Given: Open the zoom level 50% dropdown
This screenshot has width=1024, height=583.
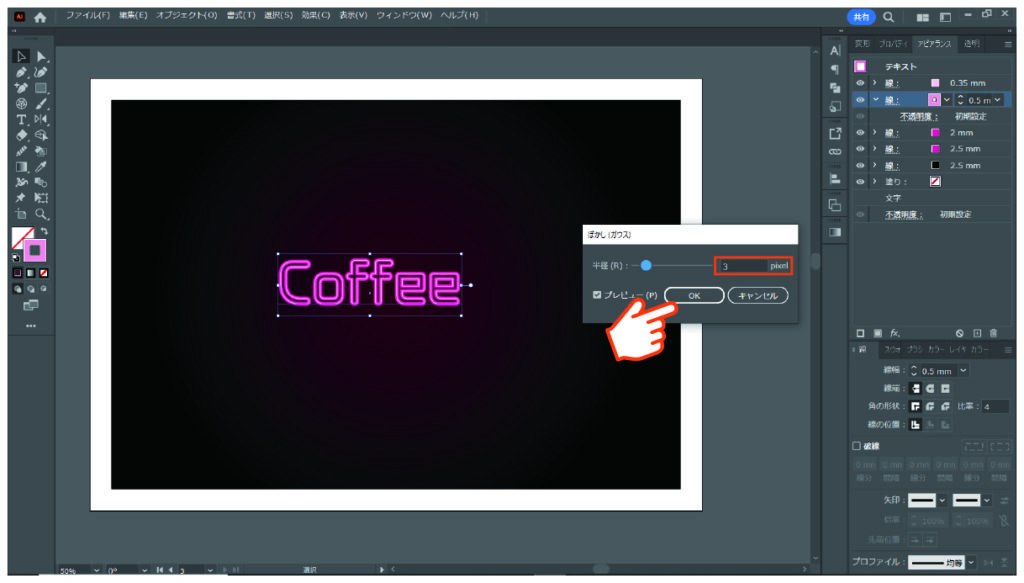Looking at the screenshot, I should coord(96,570).
